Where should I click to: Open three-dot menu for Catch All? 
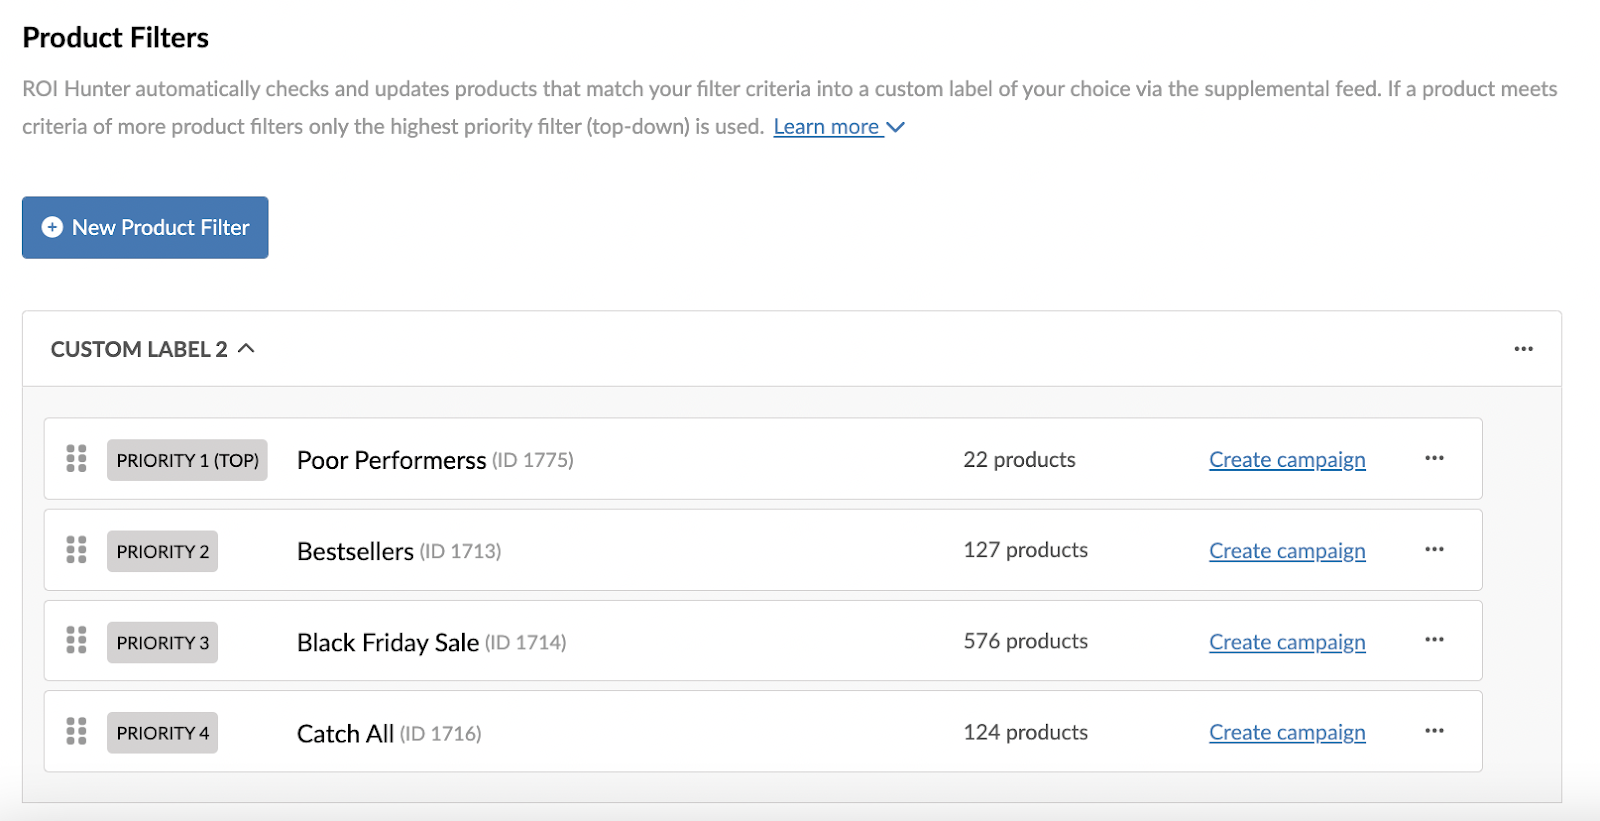tap(1434, 731)
